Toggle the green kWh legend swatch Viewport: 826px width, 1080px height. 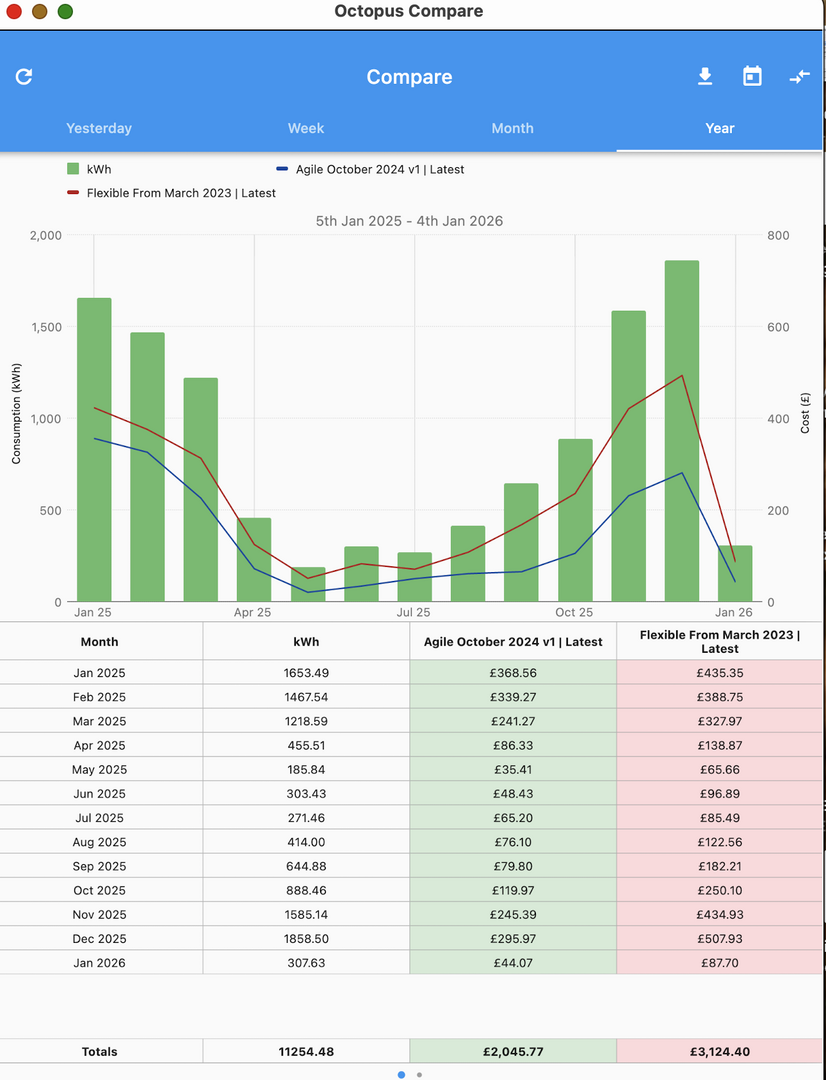73,169
